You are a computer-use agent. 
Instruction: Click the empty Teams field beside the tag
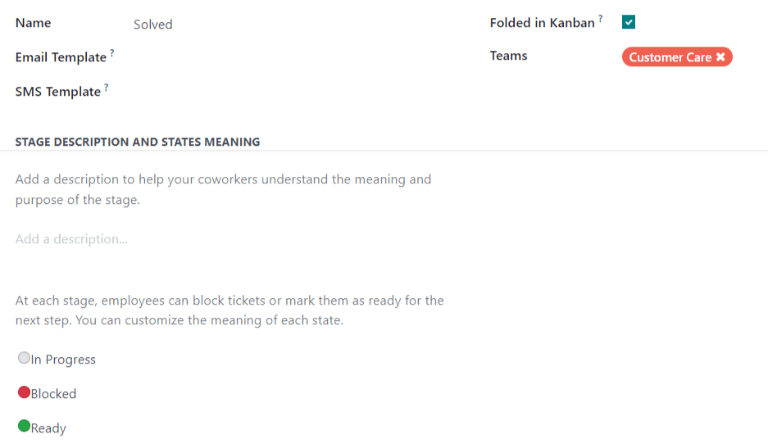748,58
